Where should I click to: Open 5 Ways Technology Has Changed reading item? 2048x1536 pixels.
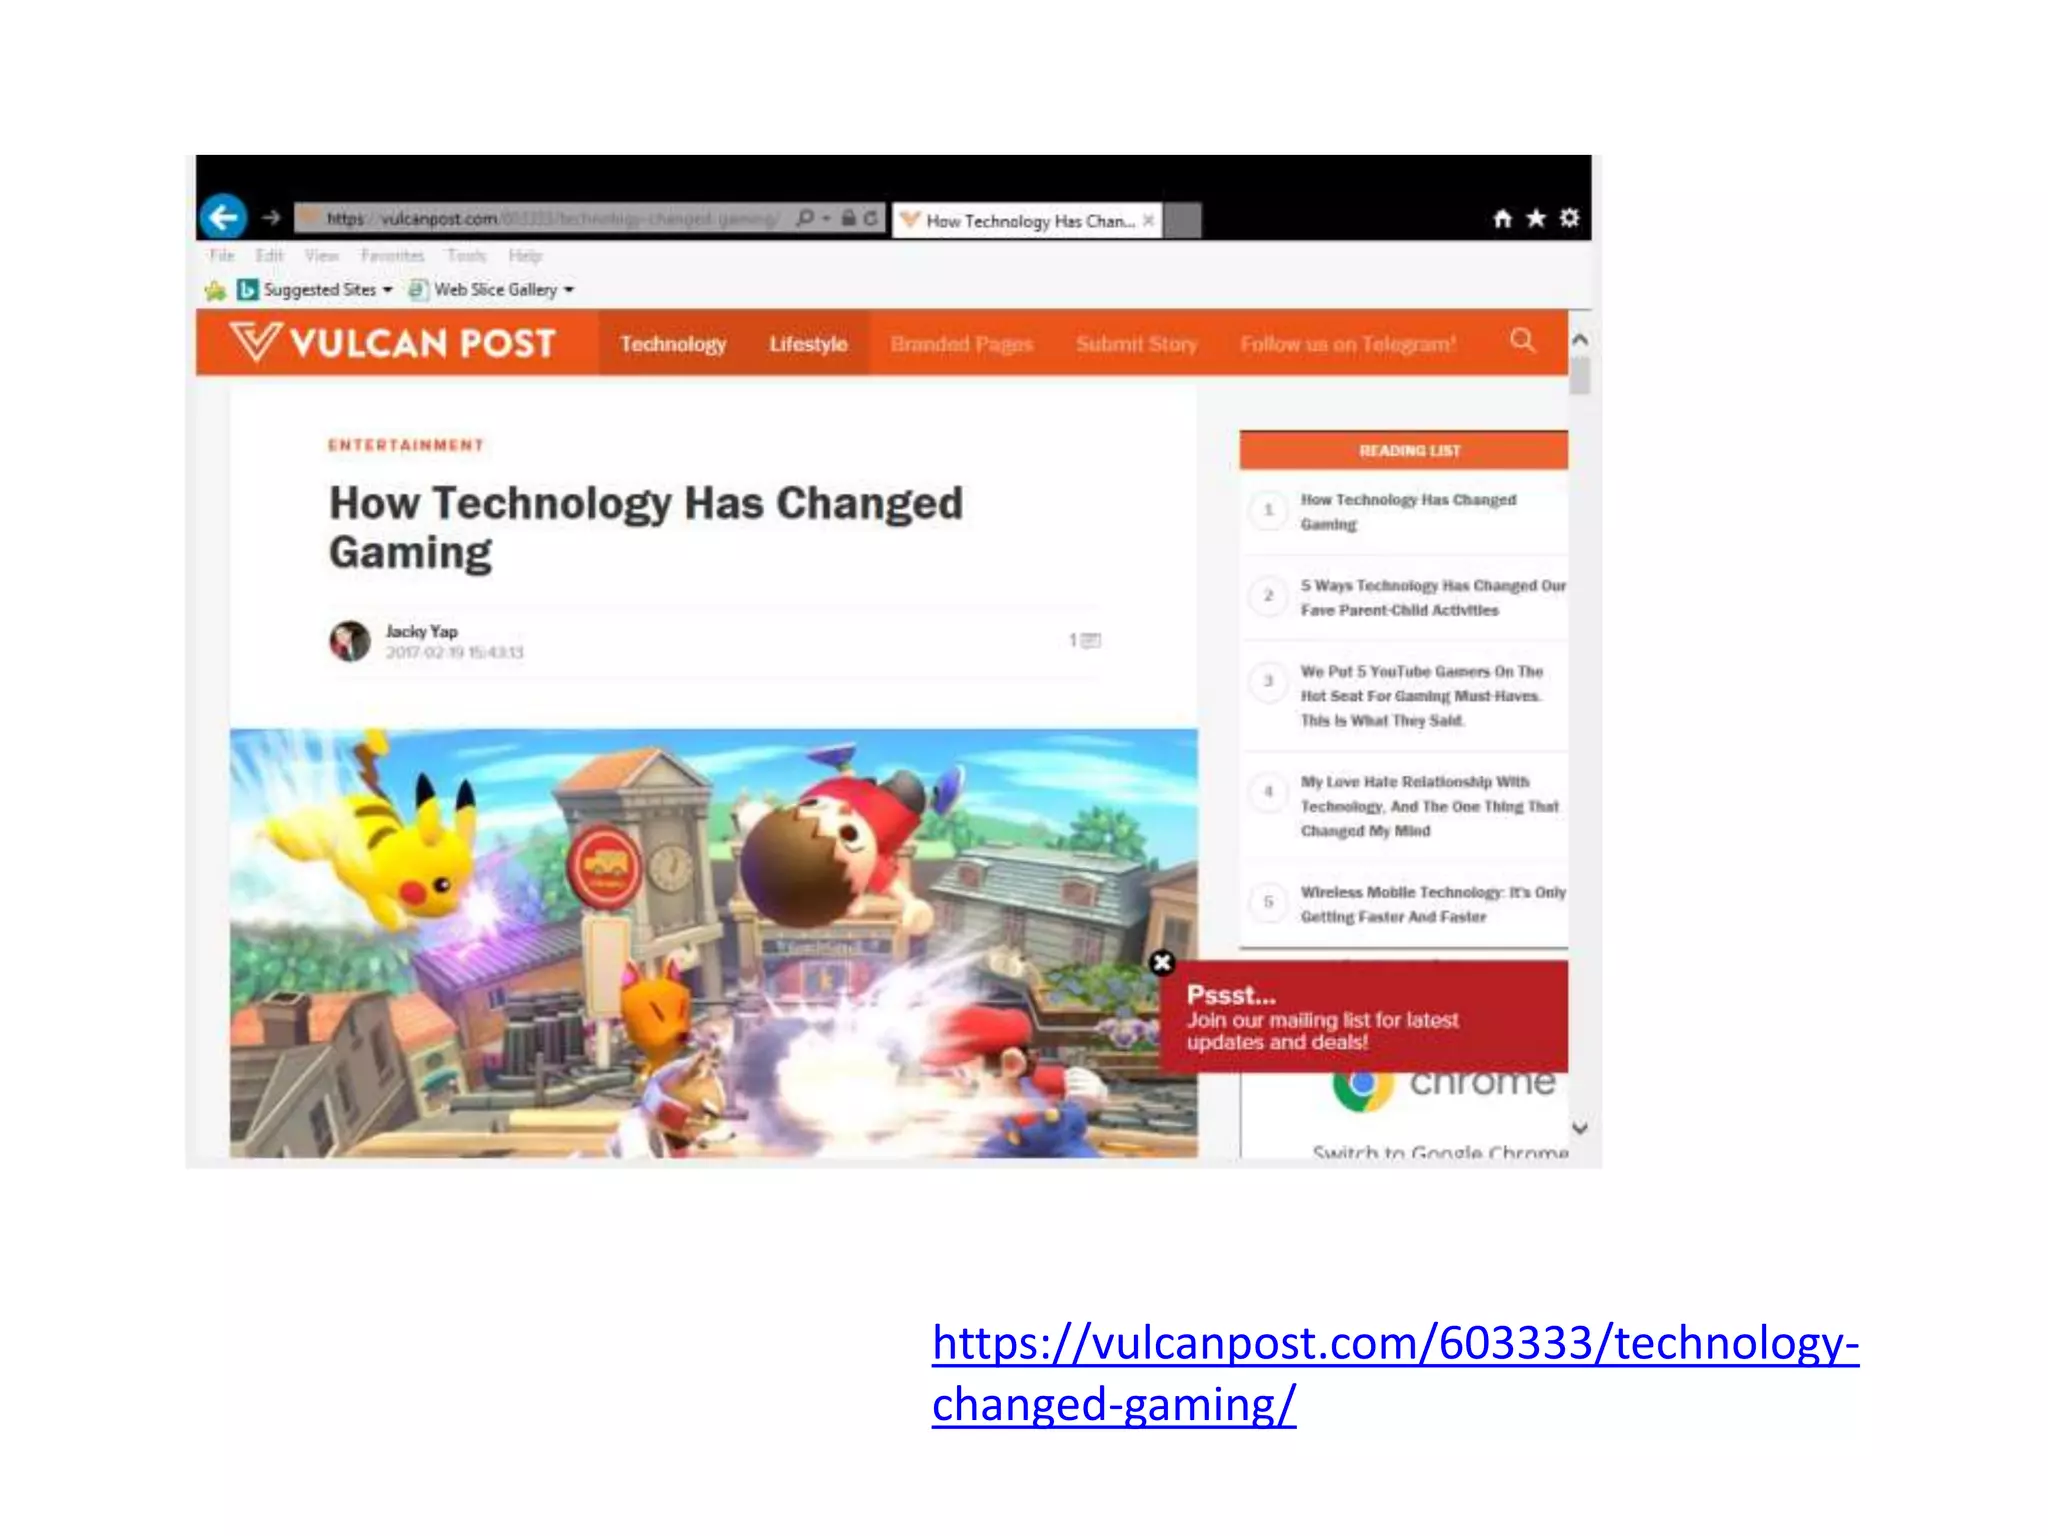pyautogui.click(x=1433, y=597)
